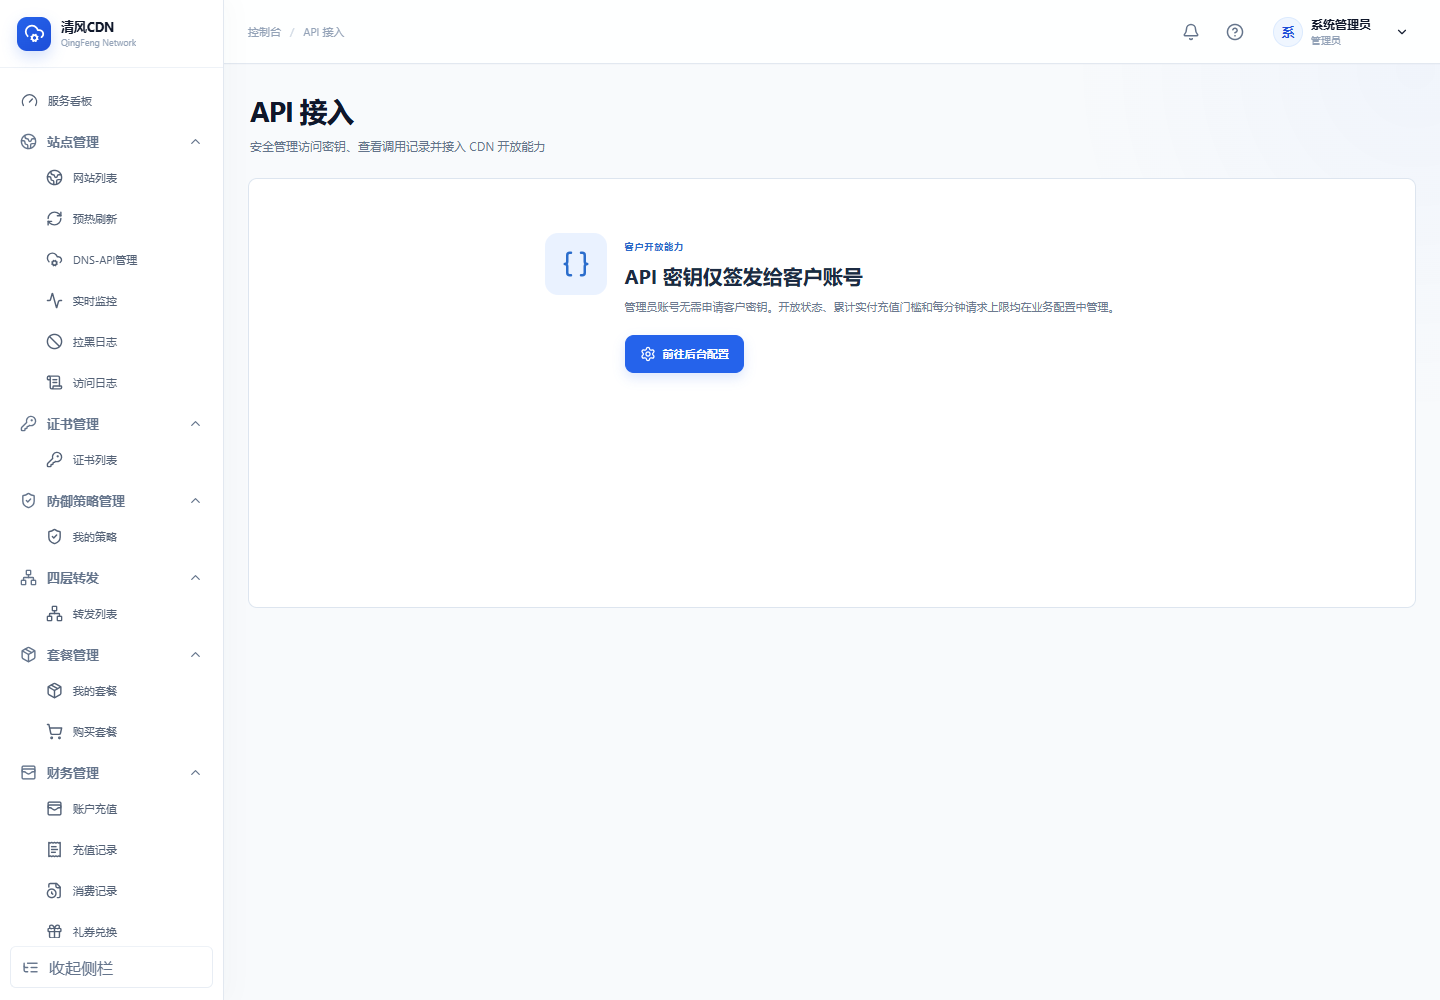The image size is (1440, 1000).
Task: Click the 控制台 breadcrumb link
Action: 264,32
